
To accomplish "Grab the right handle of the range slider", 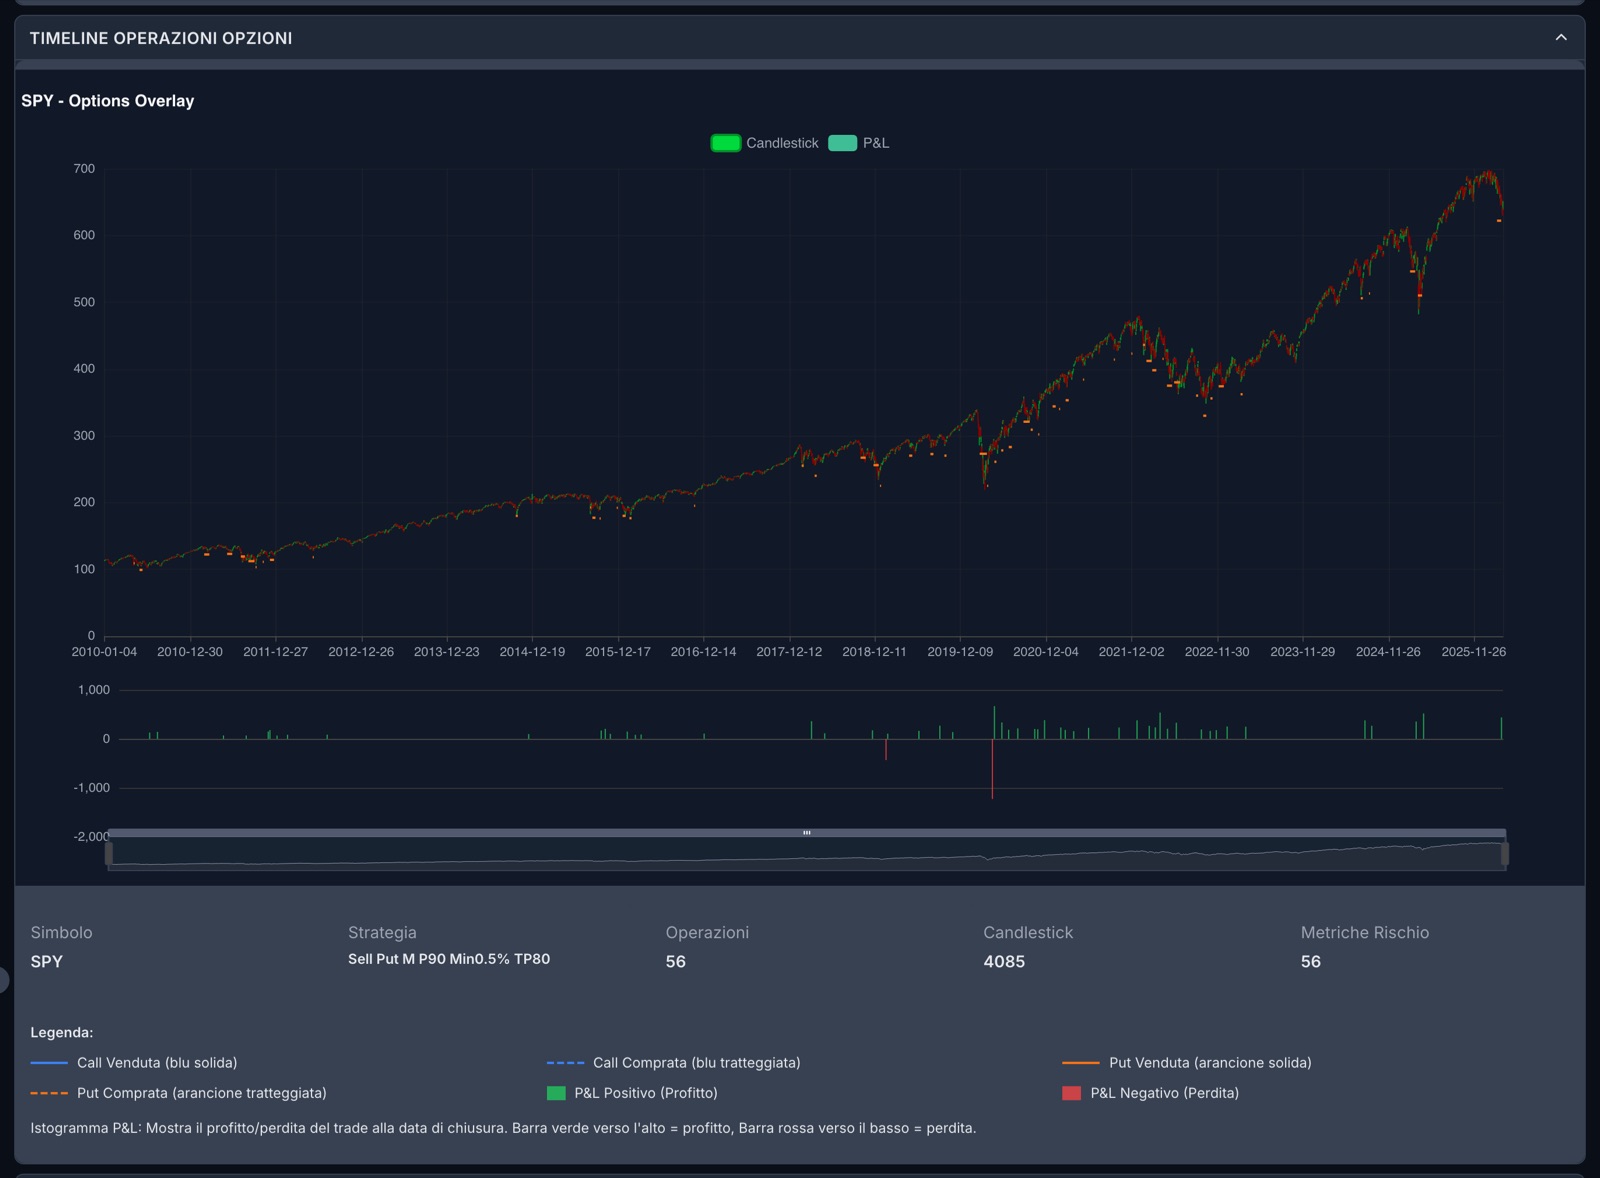I will [1505, 853].
